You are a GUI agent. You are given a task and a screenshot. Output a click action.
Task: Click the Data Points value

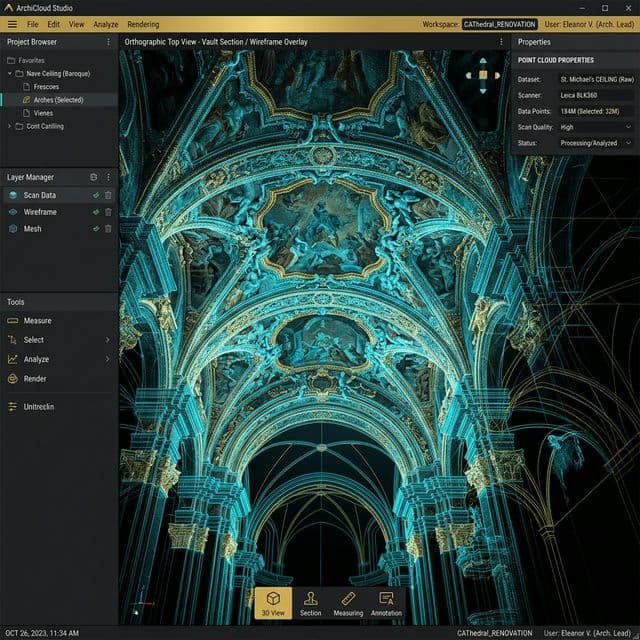[596, 111]
